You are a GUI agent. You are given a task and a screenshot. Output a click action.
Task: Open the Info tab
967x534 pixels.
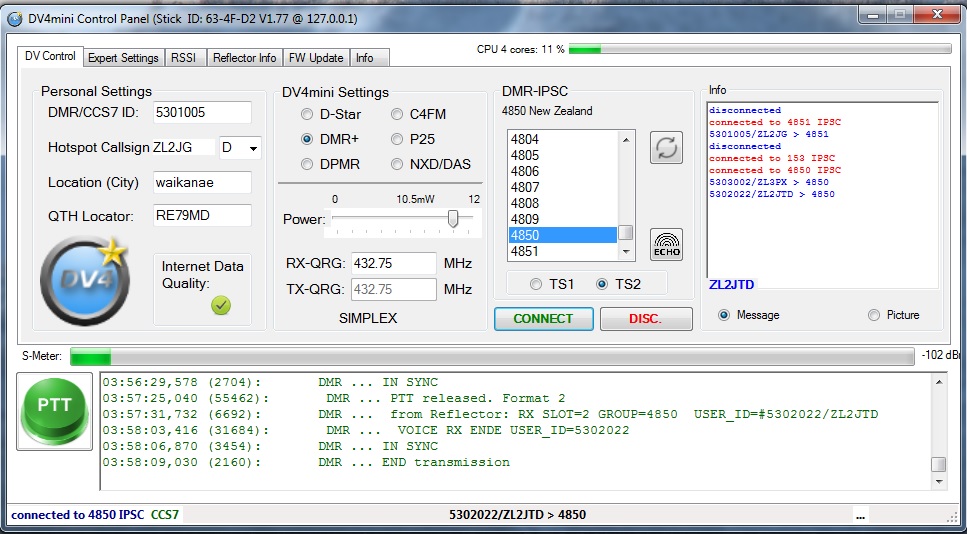pos(369,58)
